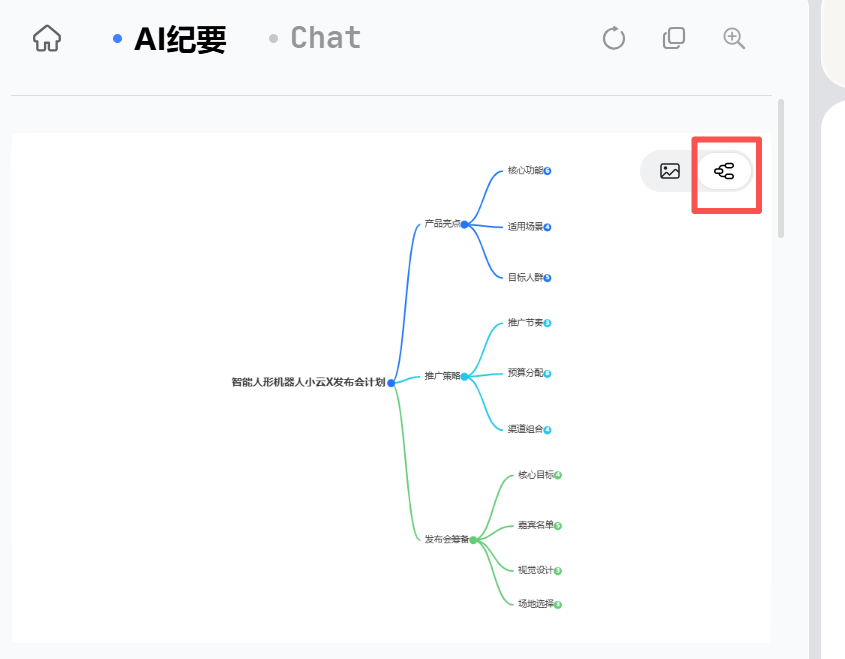Screen dimensions: 845x659
Task: Click the copy icon near the top right
Action: (673, 38)
